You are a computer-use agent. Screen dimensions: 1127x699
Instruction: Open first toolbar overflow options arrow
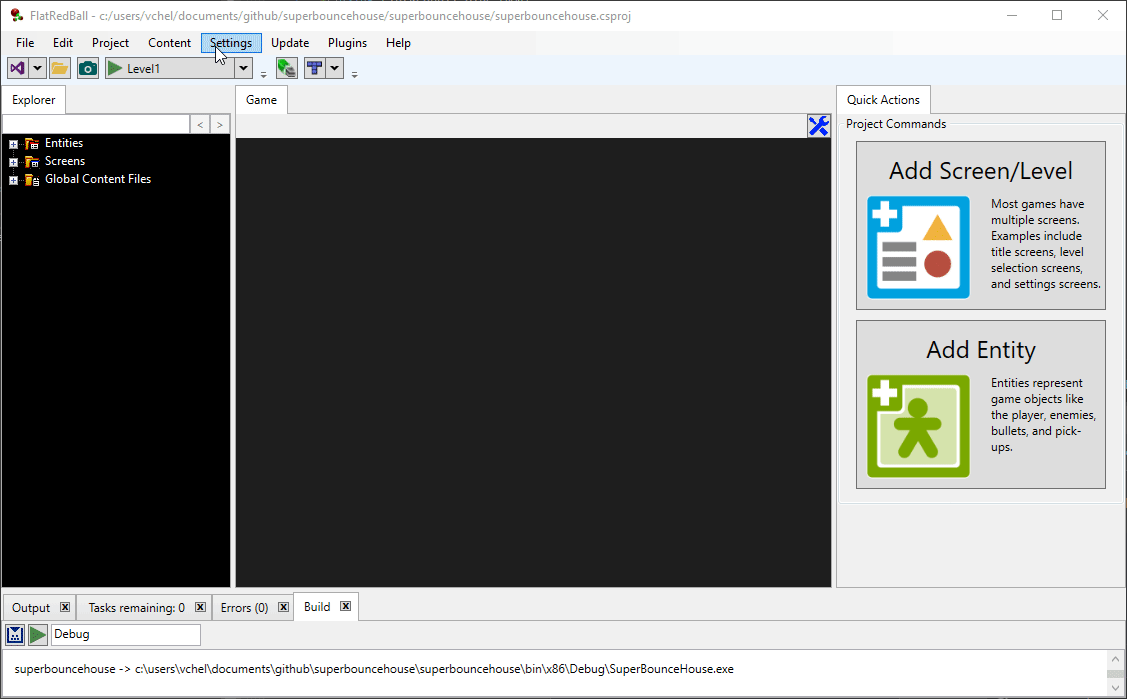click(263, 74)
